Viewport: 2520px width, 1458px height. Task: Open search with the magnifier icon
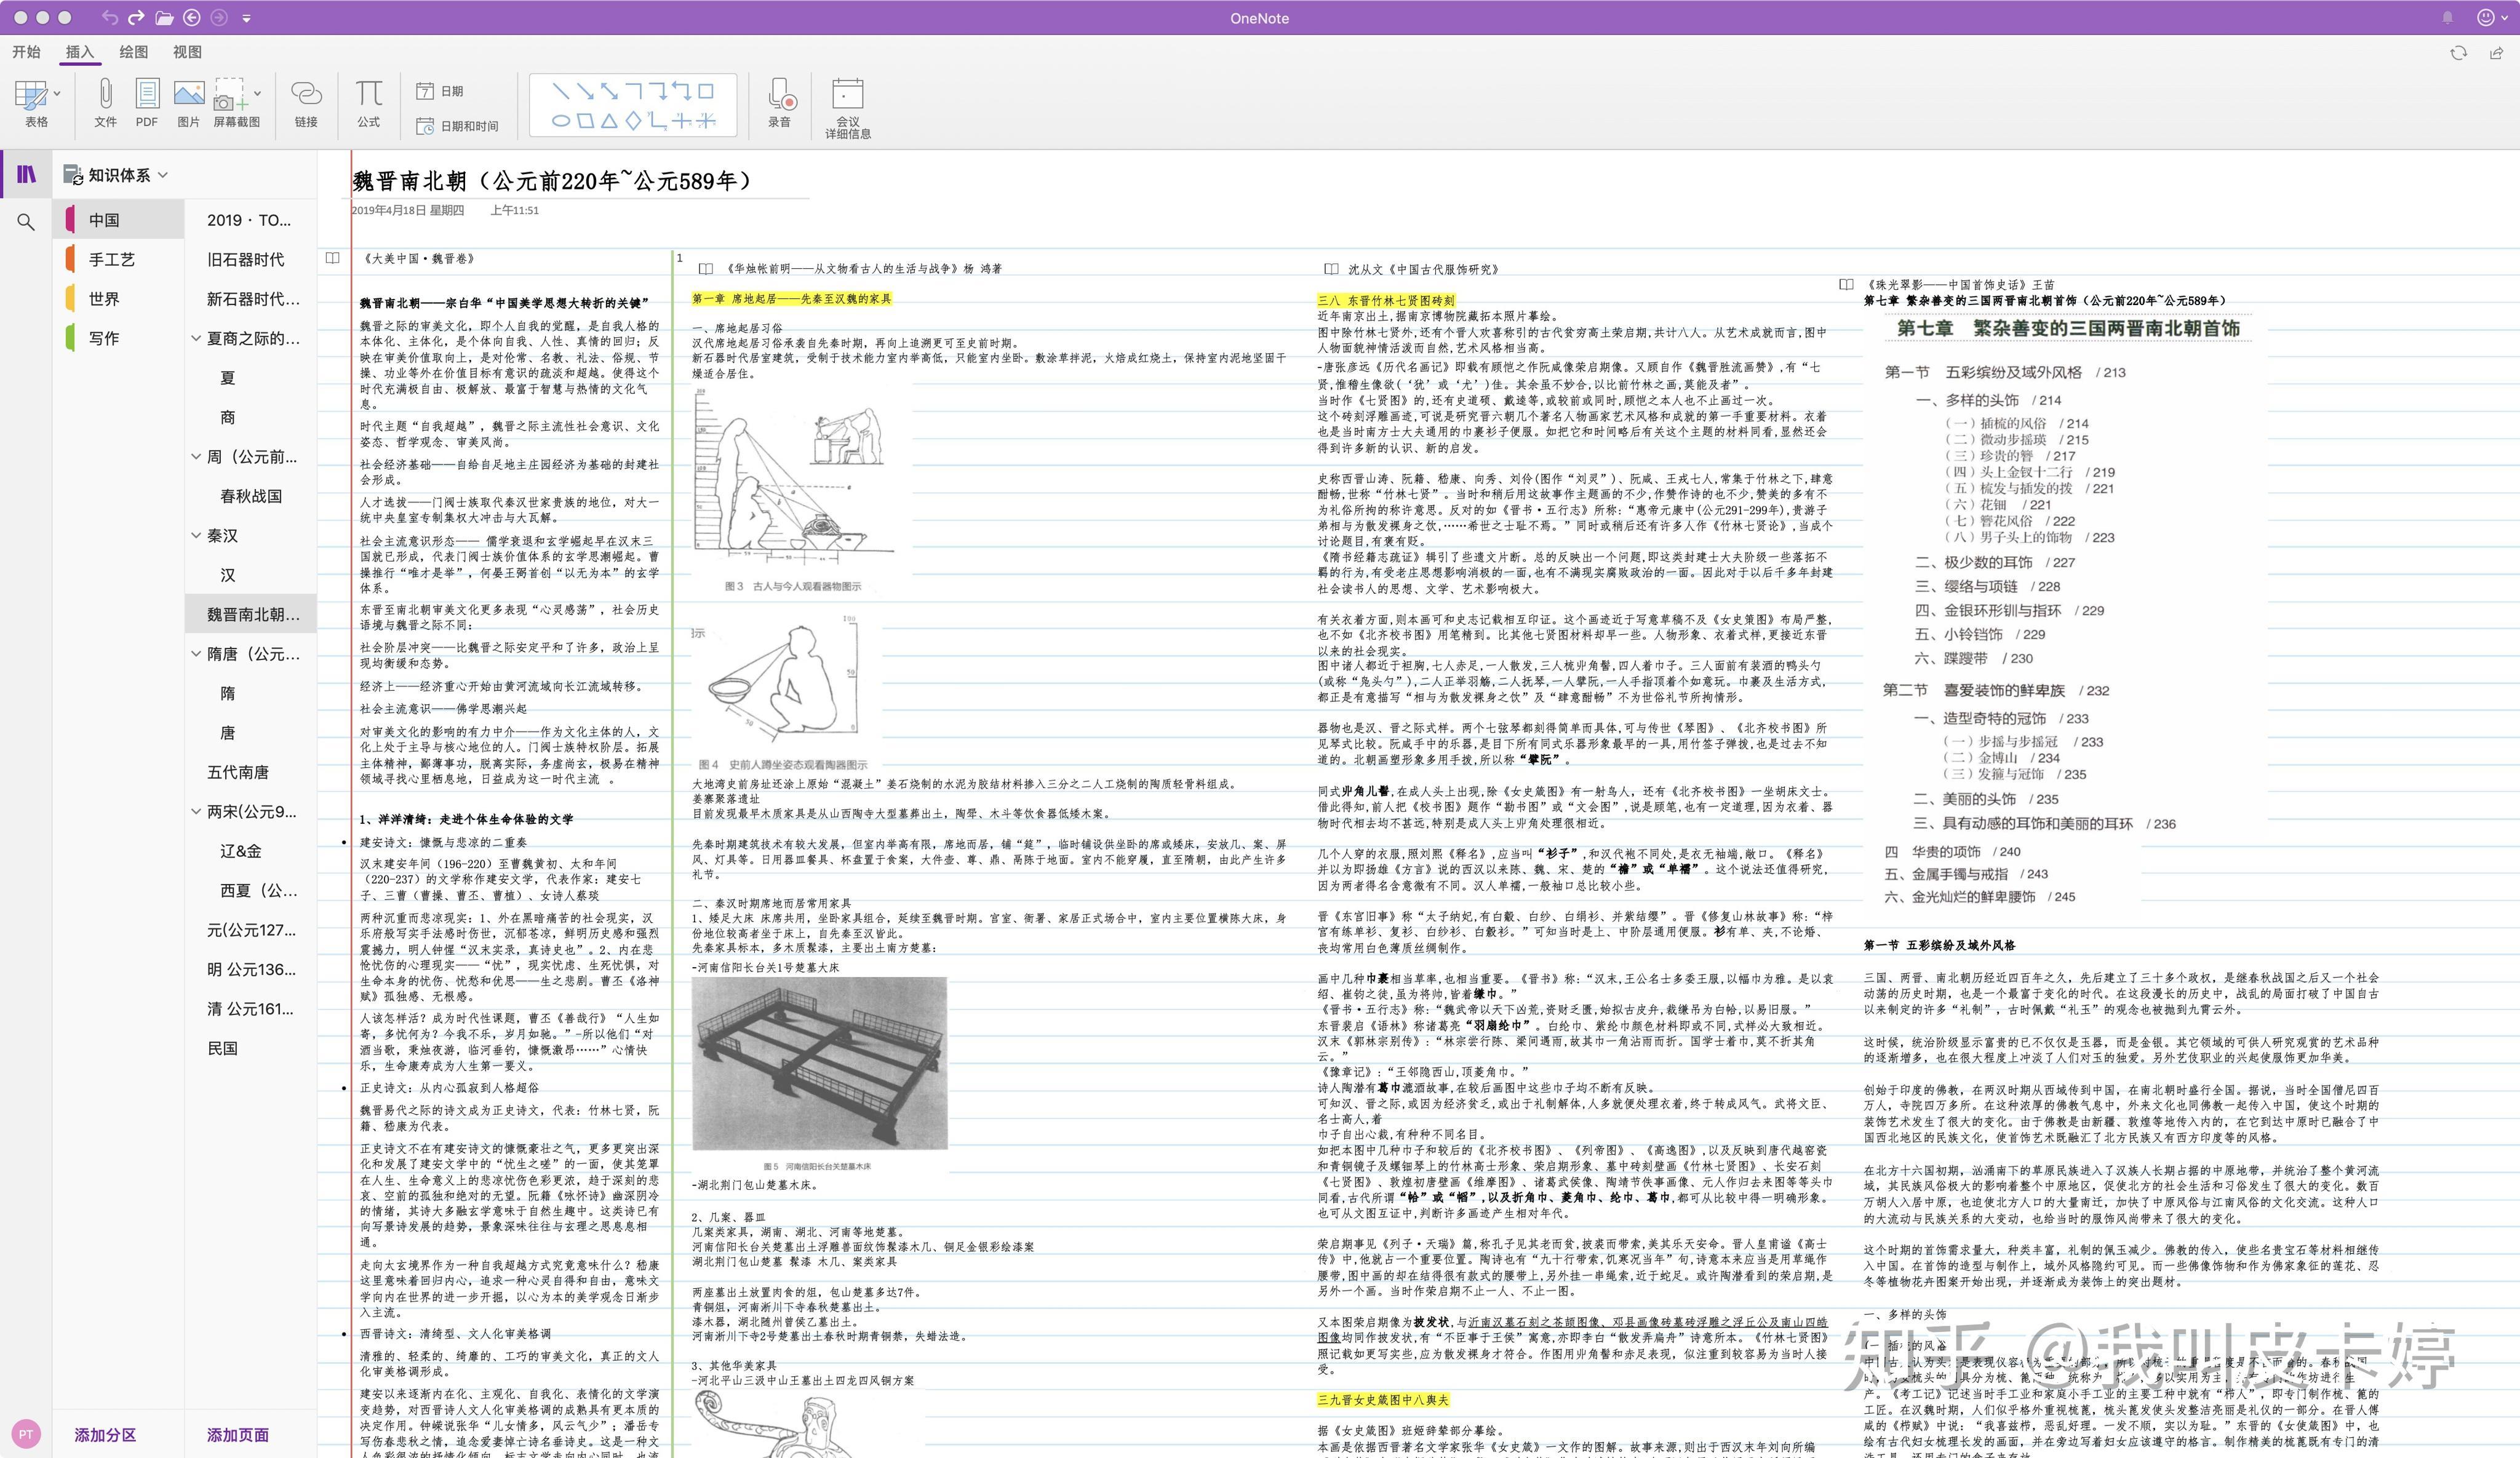click(x=26, y=222)
